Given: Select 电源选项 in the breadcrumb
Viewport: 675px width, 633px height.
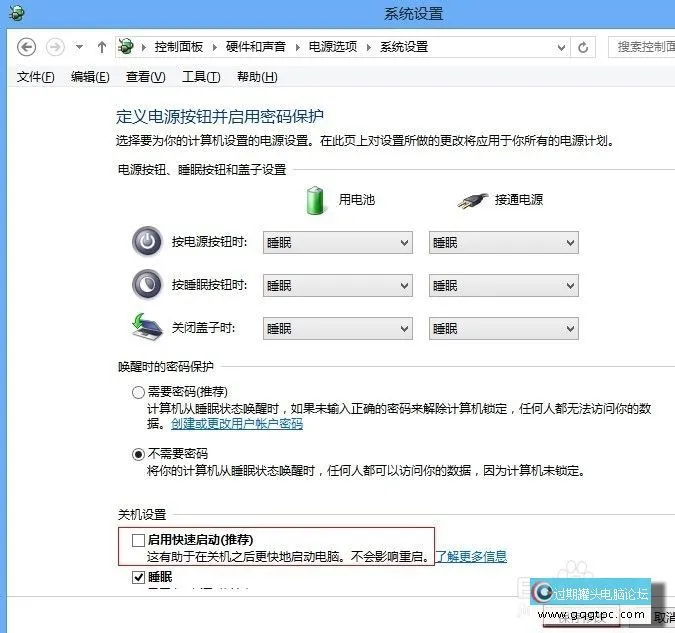Looking at the screenshot, I should (333, 47).
